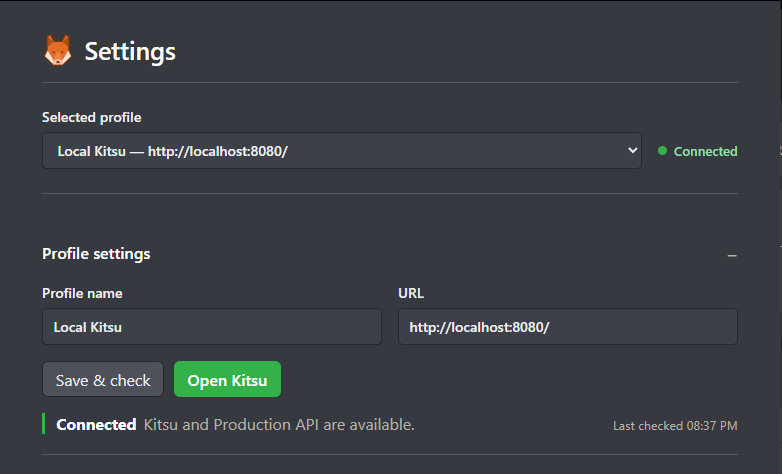Image resolution: width=782 pixels, height=474 pixels.
Task: Click the Kitsu fox logo icon
Action: pos(58,50)
